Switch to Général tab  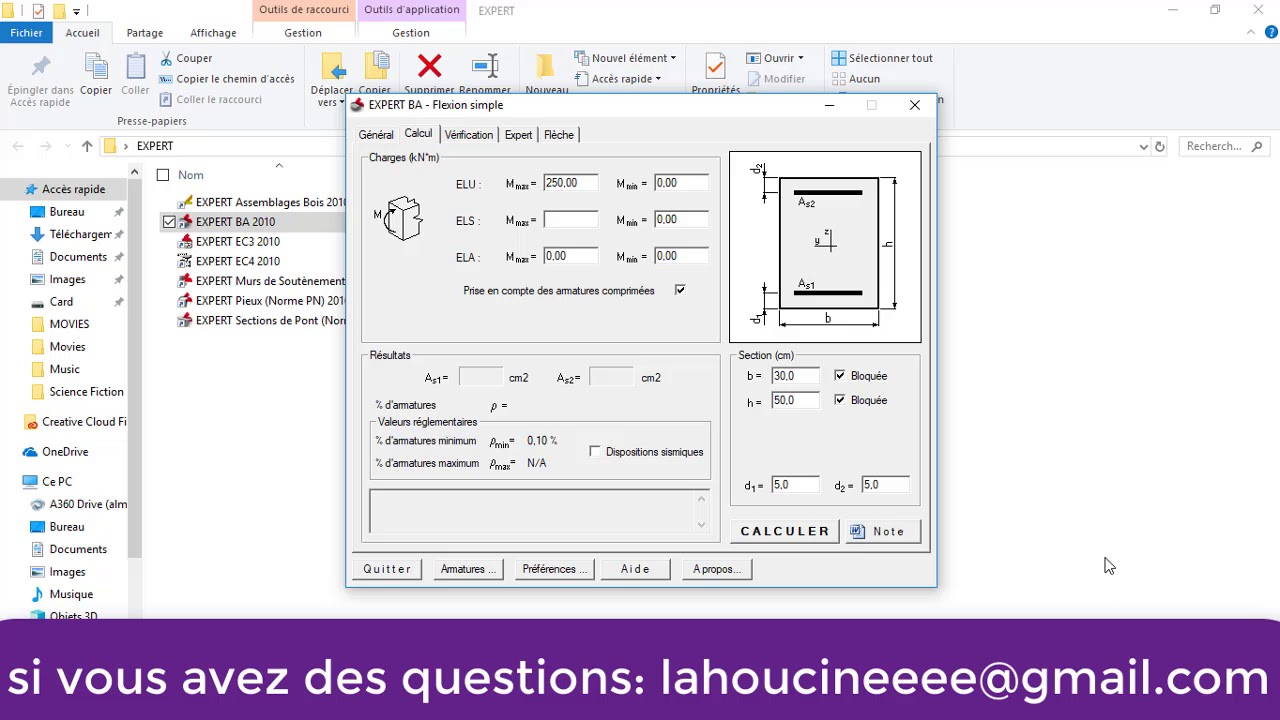(x=376, y=135)
